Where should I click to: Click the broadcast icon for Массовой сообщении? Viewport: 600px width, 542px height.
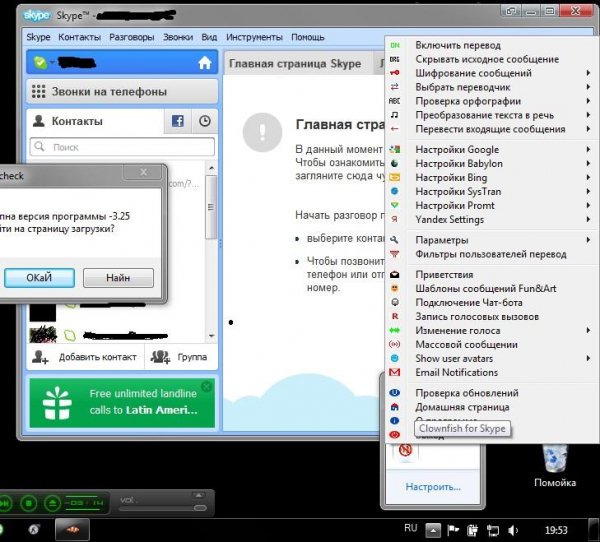(x=395, y=344)
